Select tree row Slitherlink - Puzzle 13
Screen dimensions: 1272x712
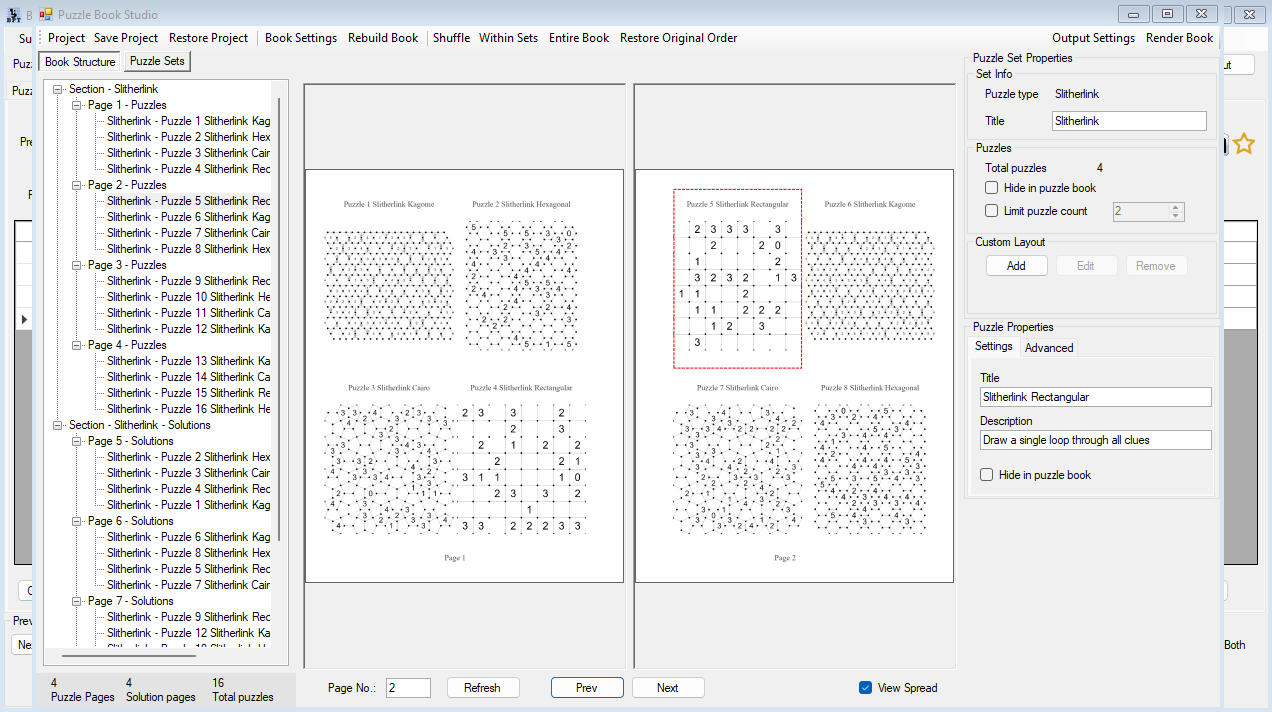(x=188, y=361)
